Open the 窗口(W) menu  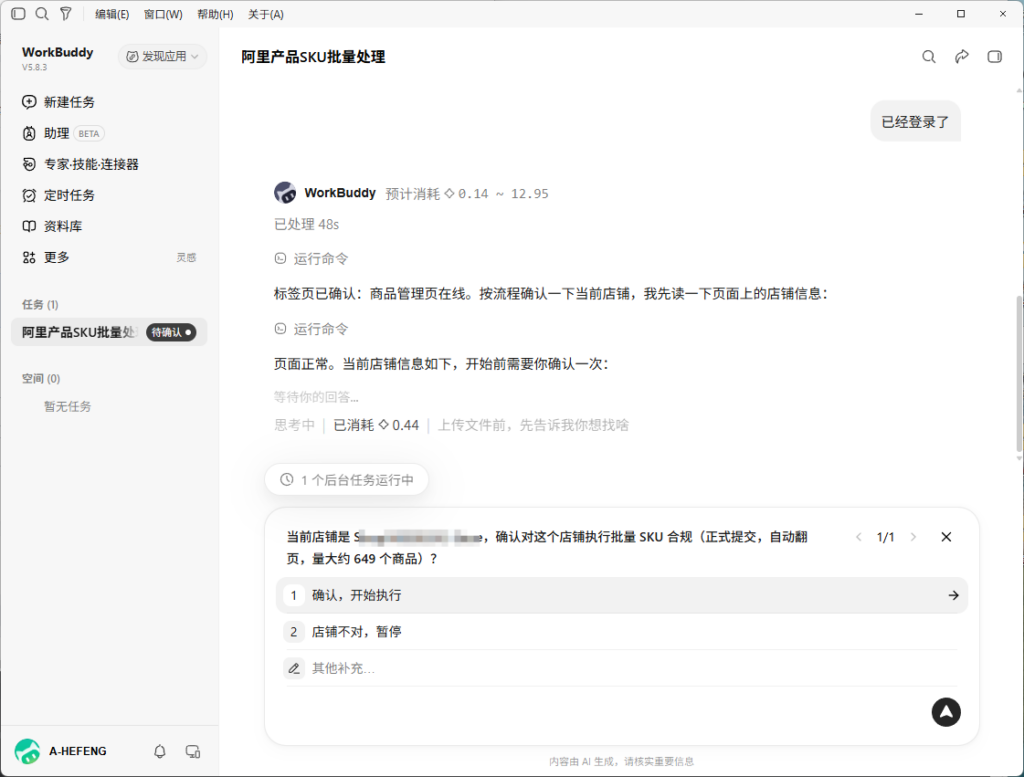click(x=163, y=14)
